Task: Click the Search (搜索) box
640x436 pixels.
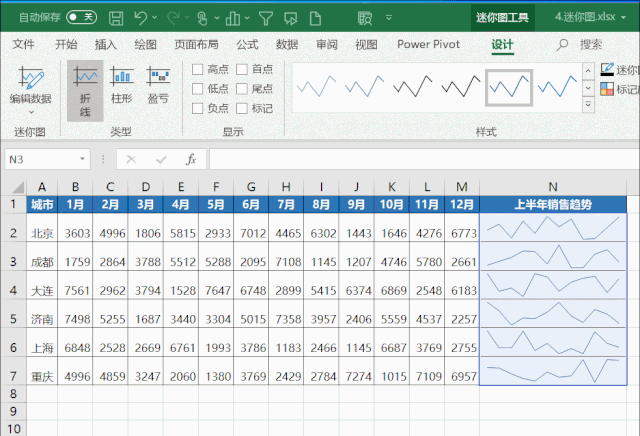Action: tap(591, 44)
